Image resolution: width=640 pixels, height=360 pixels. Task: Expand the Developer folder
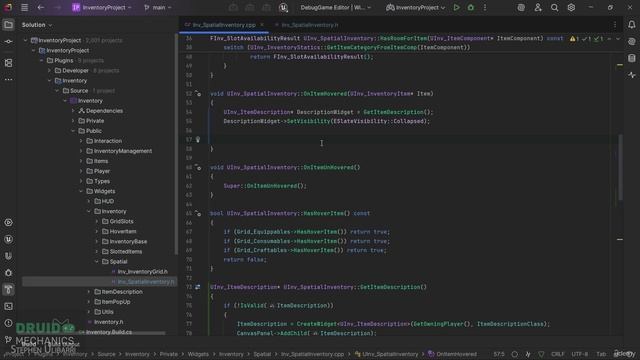49,71
